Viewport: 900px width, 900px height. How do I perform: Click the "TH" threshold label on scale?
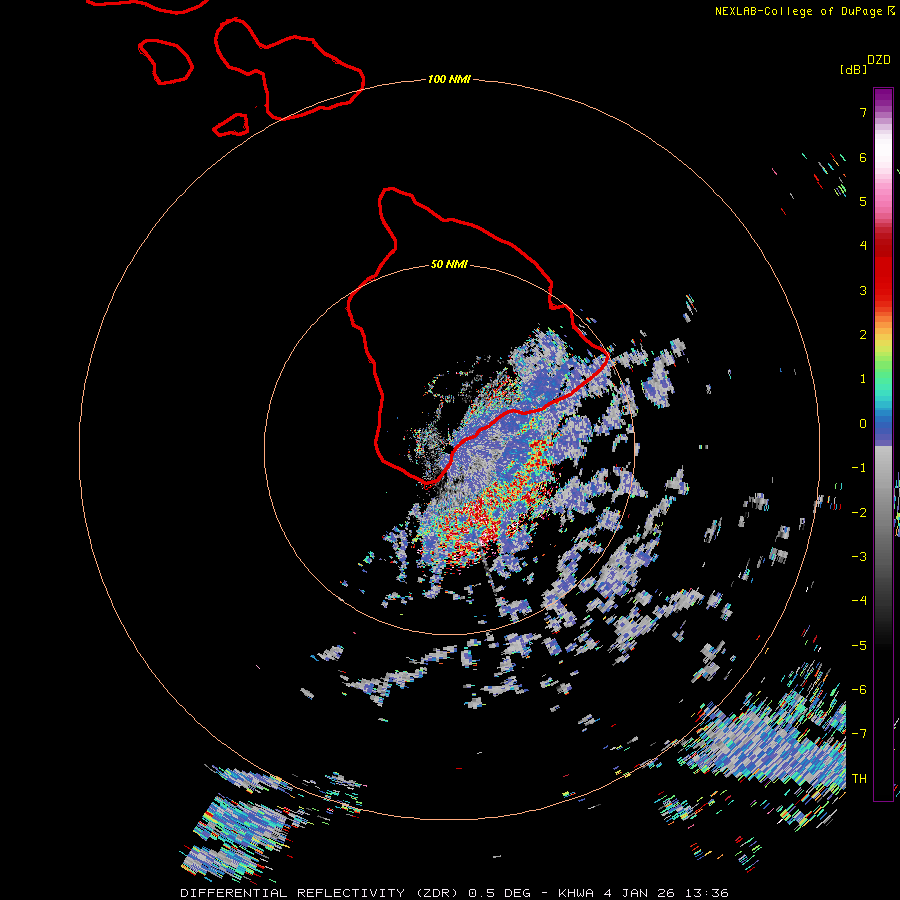tap(859, 779)
